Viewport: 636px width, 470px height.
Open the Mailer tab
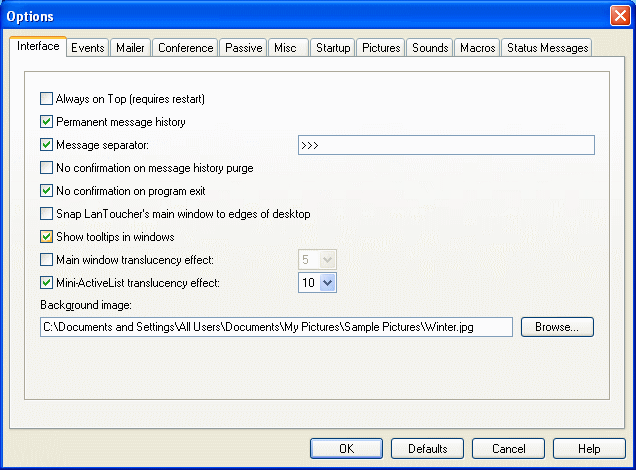pos(130,48)
